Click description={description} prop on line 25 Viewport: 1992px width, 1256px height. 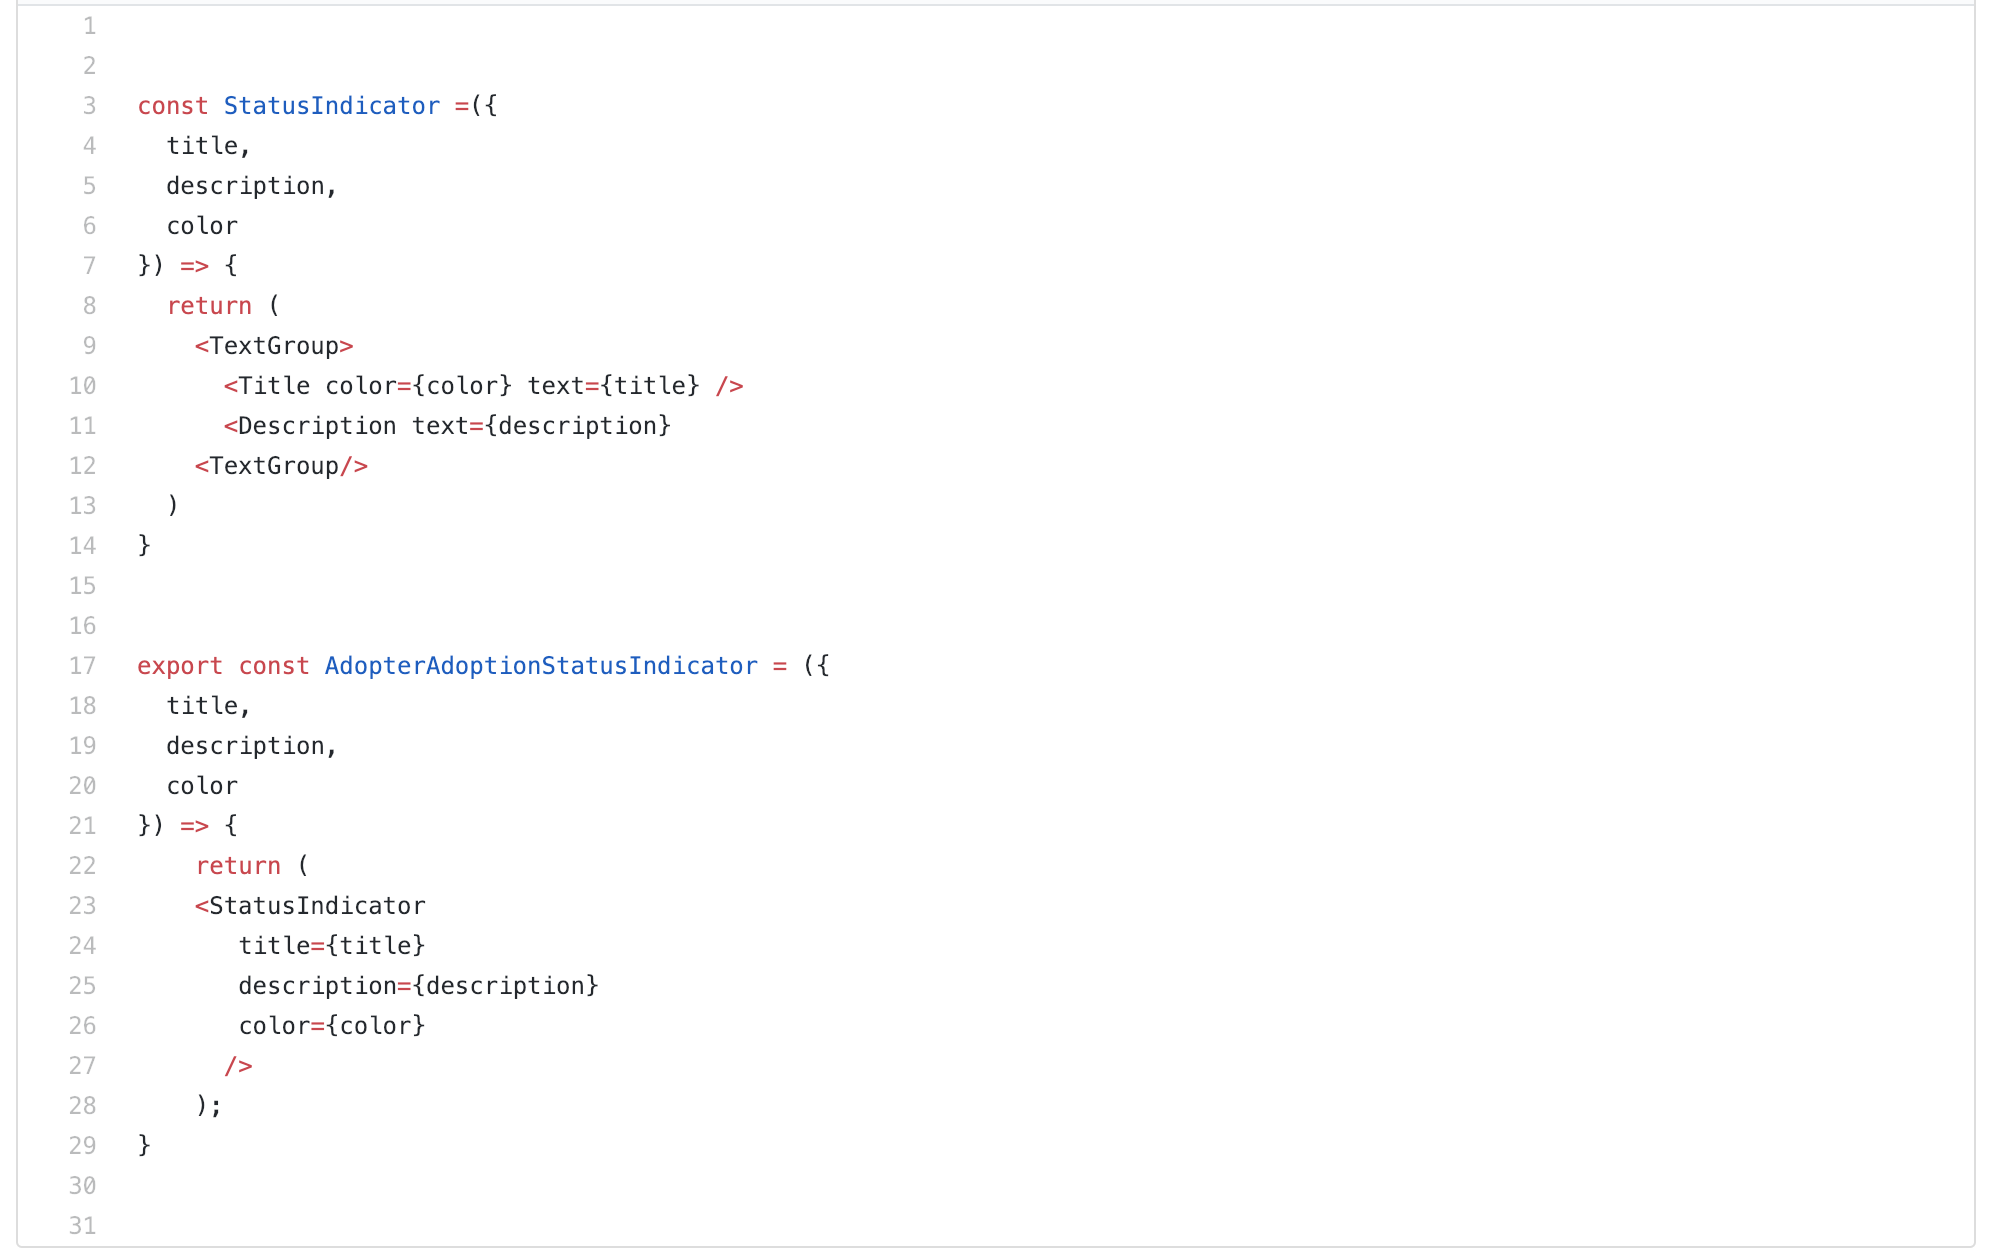[418, 986]
